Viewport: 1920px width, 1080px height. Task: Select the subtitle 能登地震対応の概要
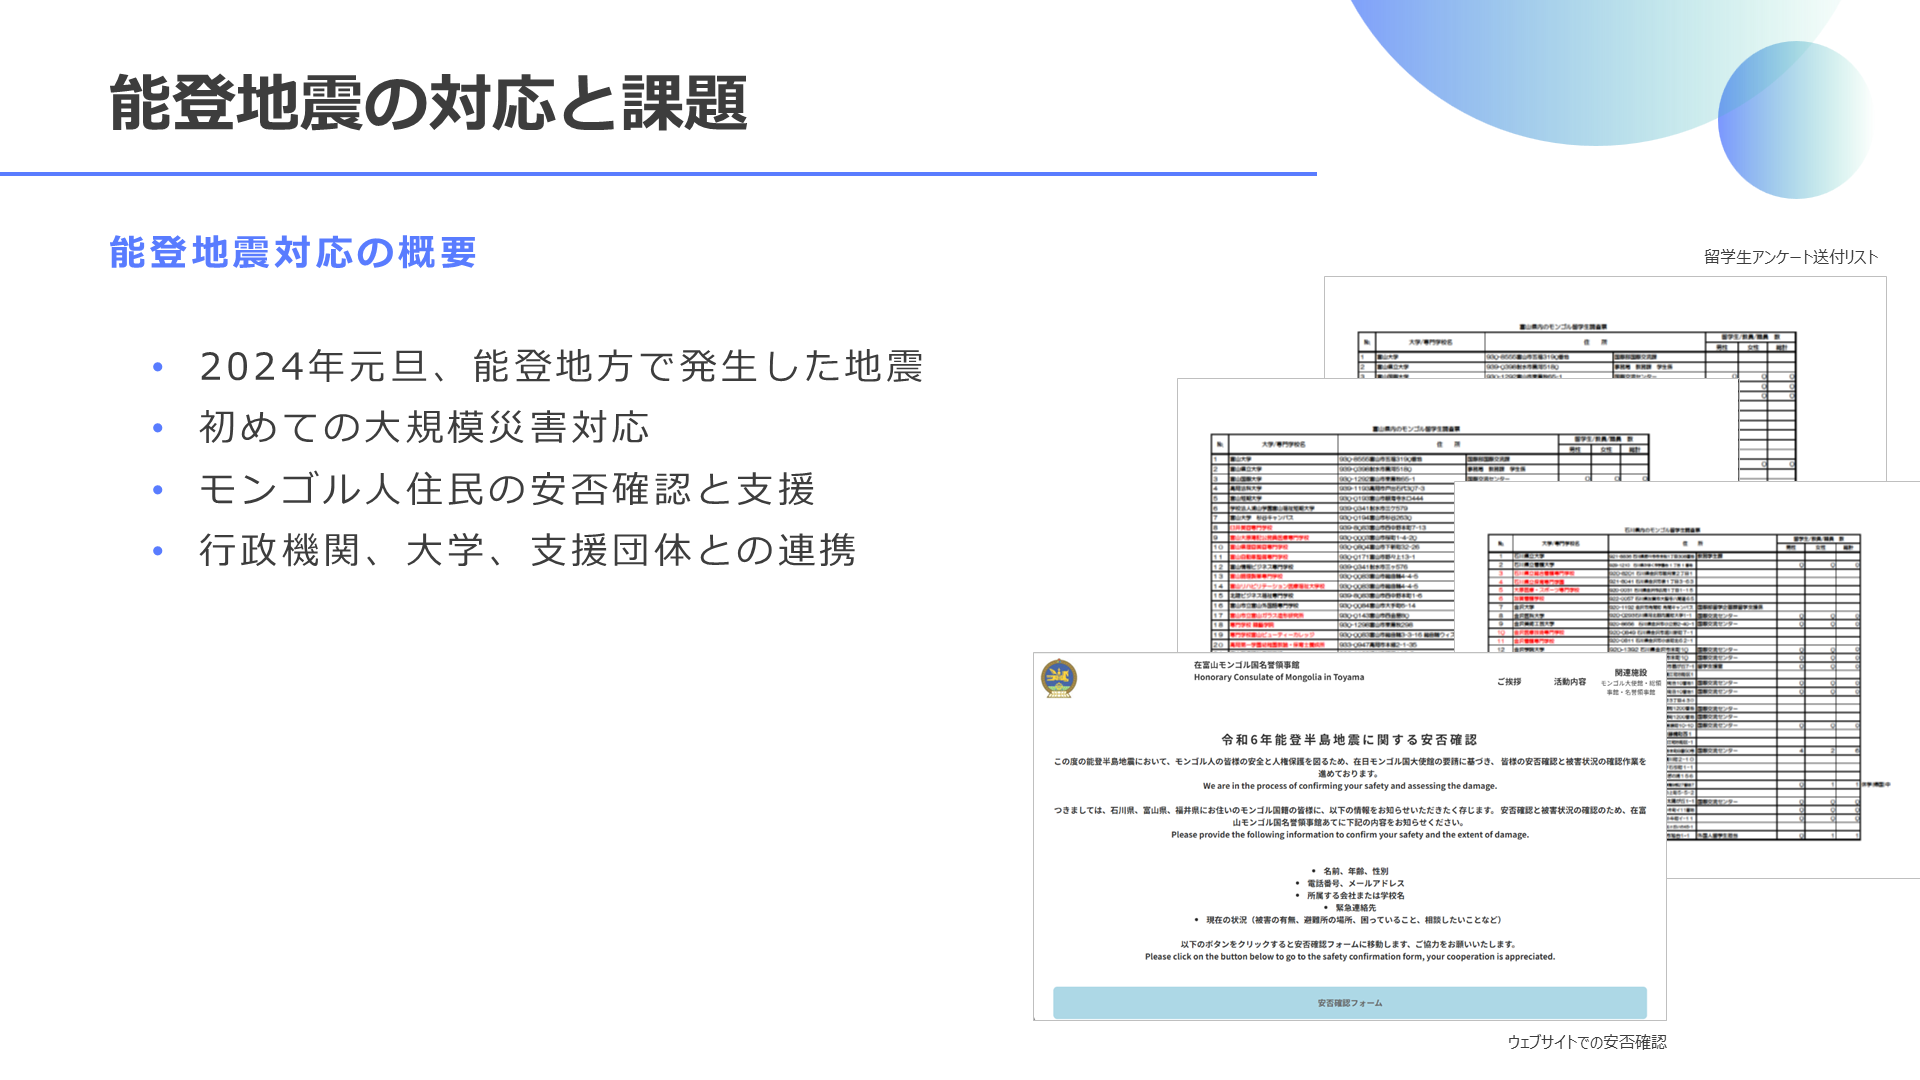[293, 253]
